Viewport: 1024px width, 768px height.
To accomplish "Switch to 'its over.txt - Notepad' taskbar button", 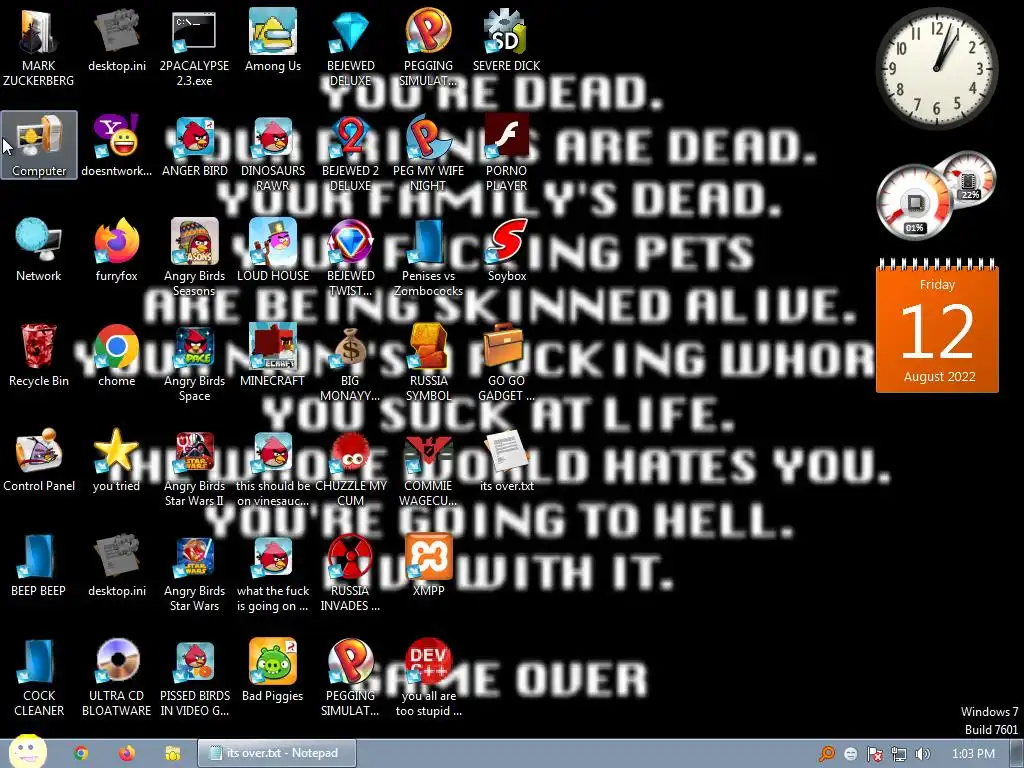I will click(x=277, y=753).
